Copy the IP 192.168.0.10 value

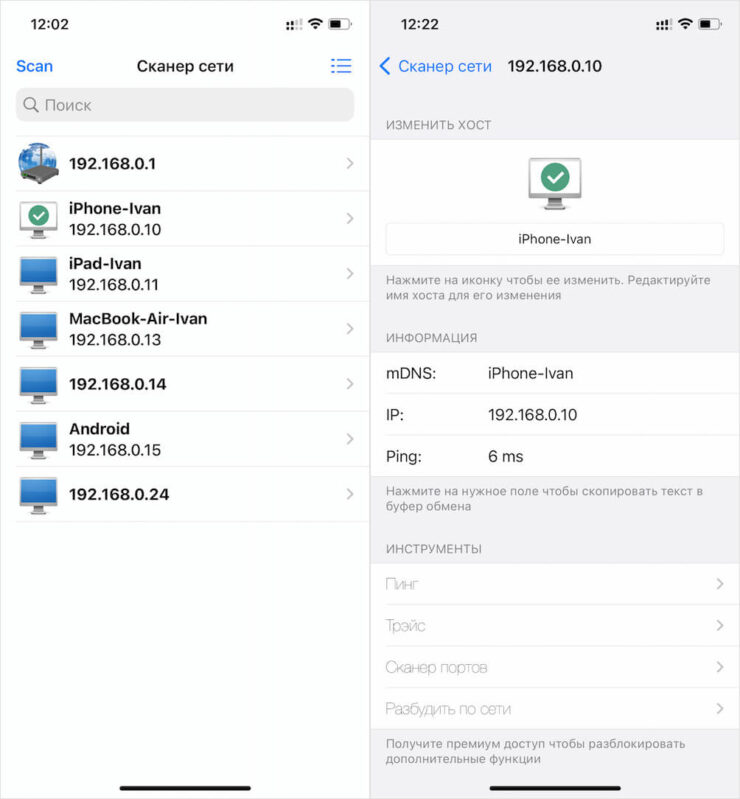(532, 415)
